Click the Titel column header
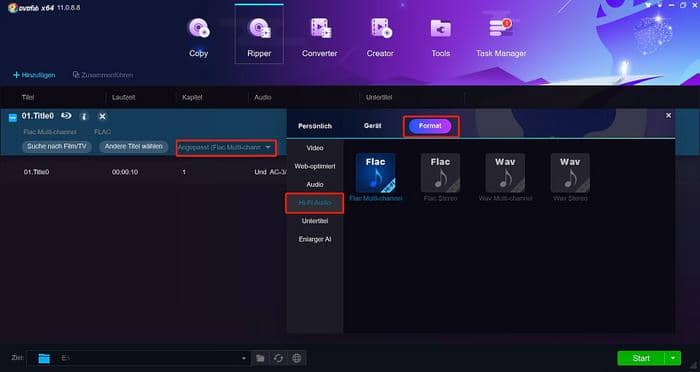Screen dimensions: 700x372 [x=28, y=97]
